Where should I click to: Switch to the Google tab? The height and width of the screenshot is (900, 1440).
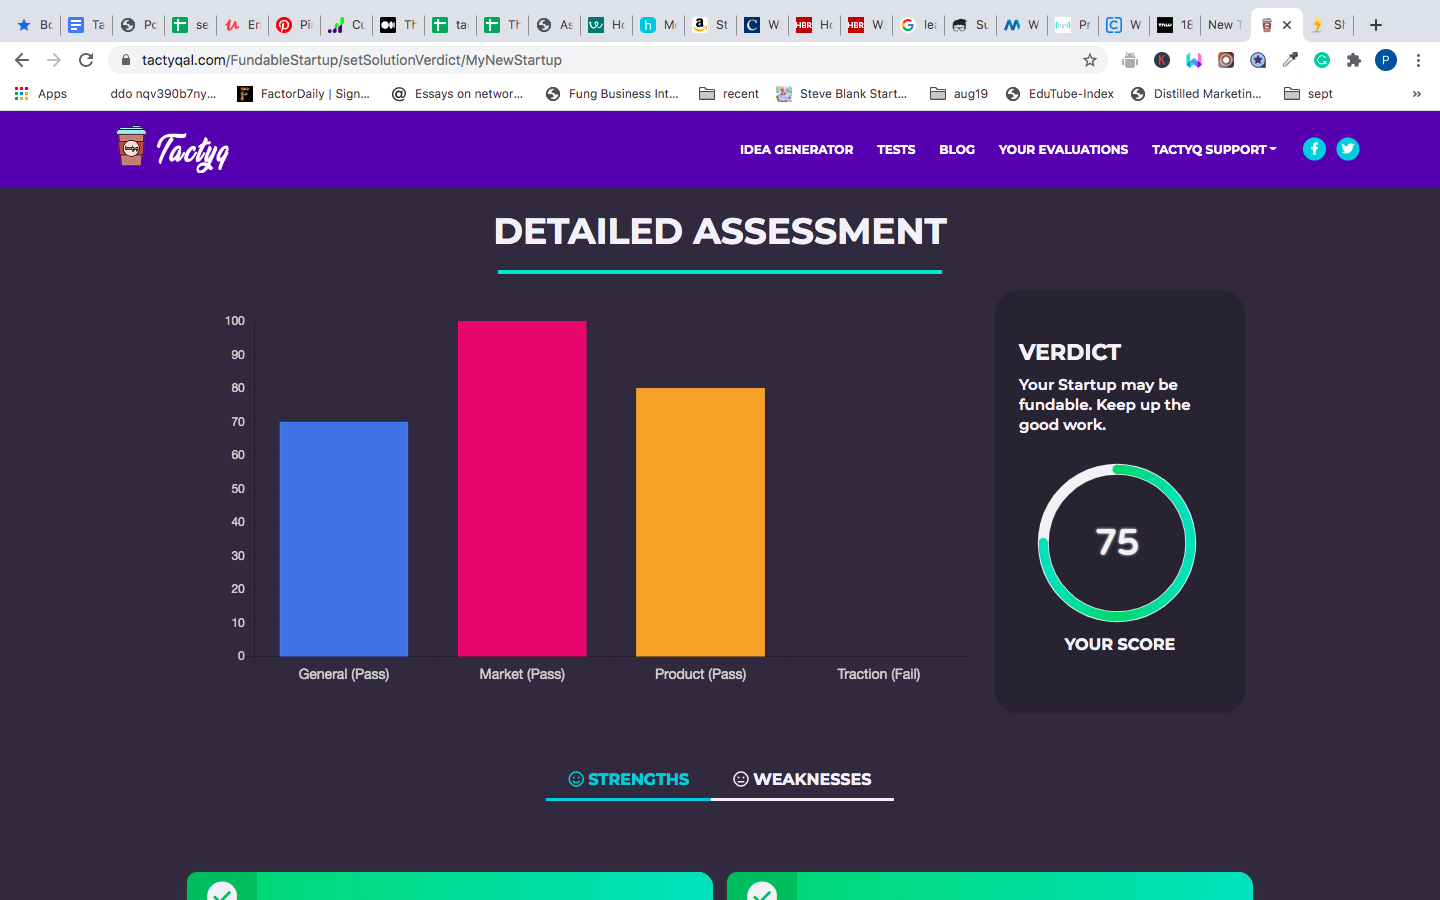coord(919,25)
